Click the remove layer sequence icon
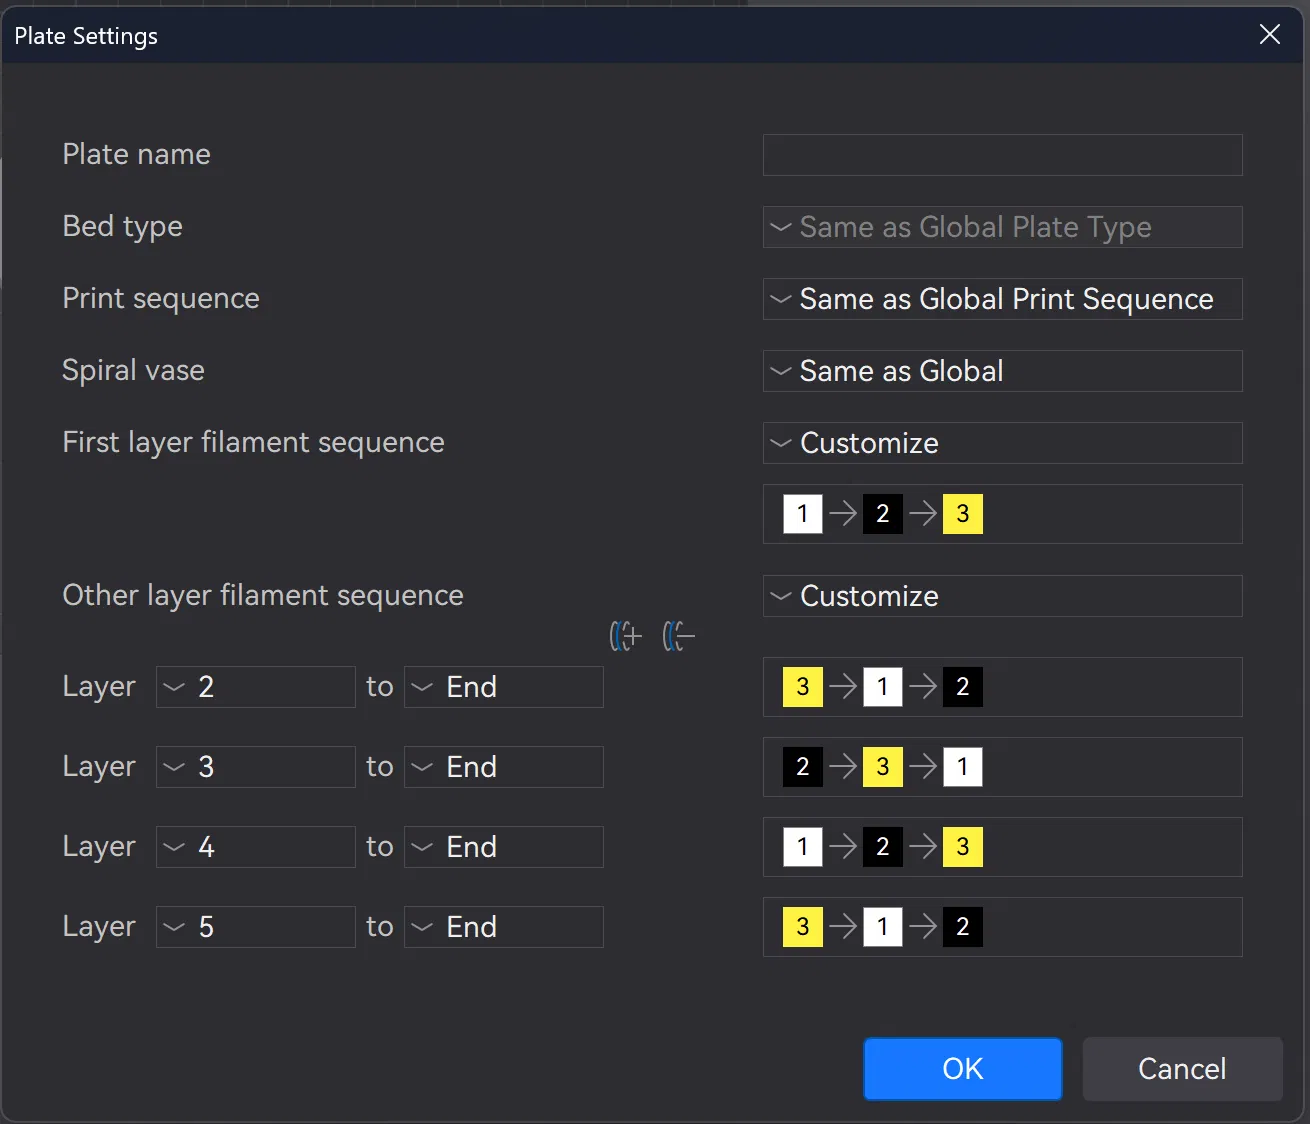 point(678,636)
